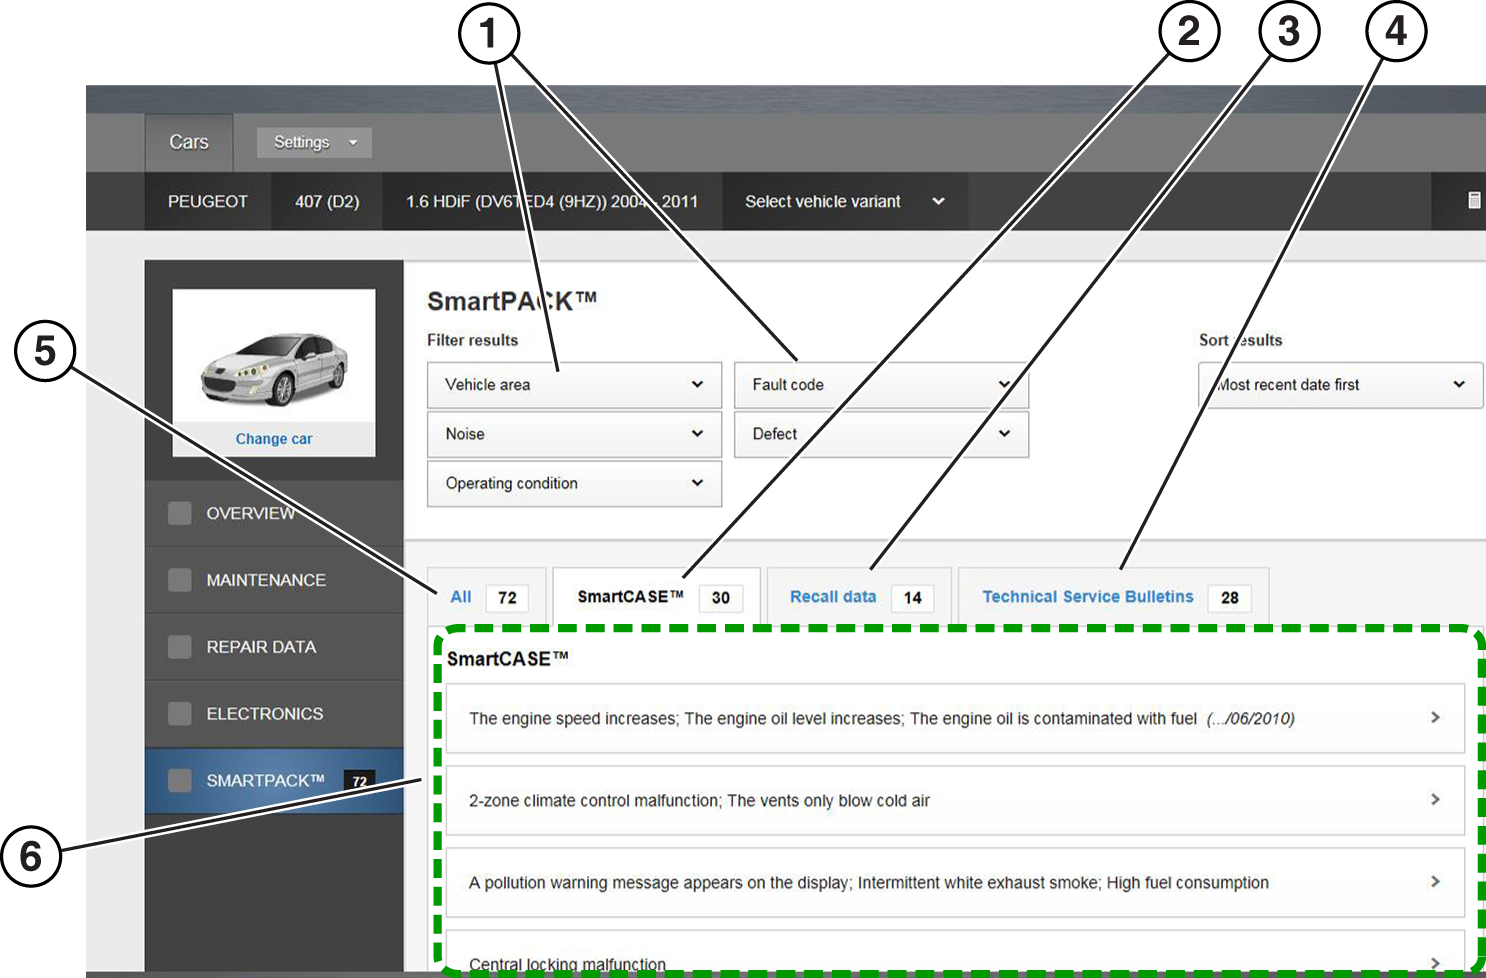Click the clipboard icon in vehicle bar
The height and width of the screenshot is (978, 1486).
click(x=1473, y=201)
